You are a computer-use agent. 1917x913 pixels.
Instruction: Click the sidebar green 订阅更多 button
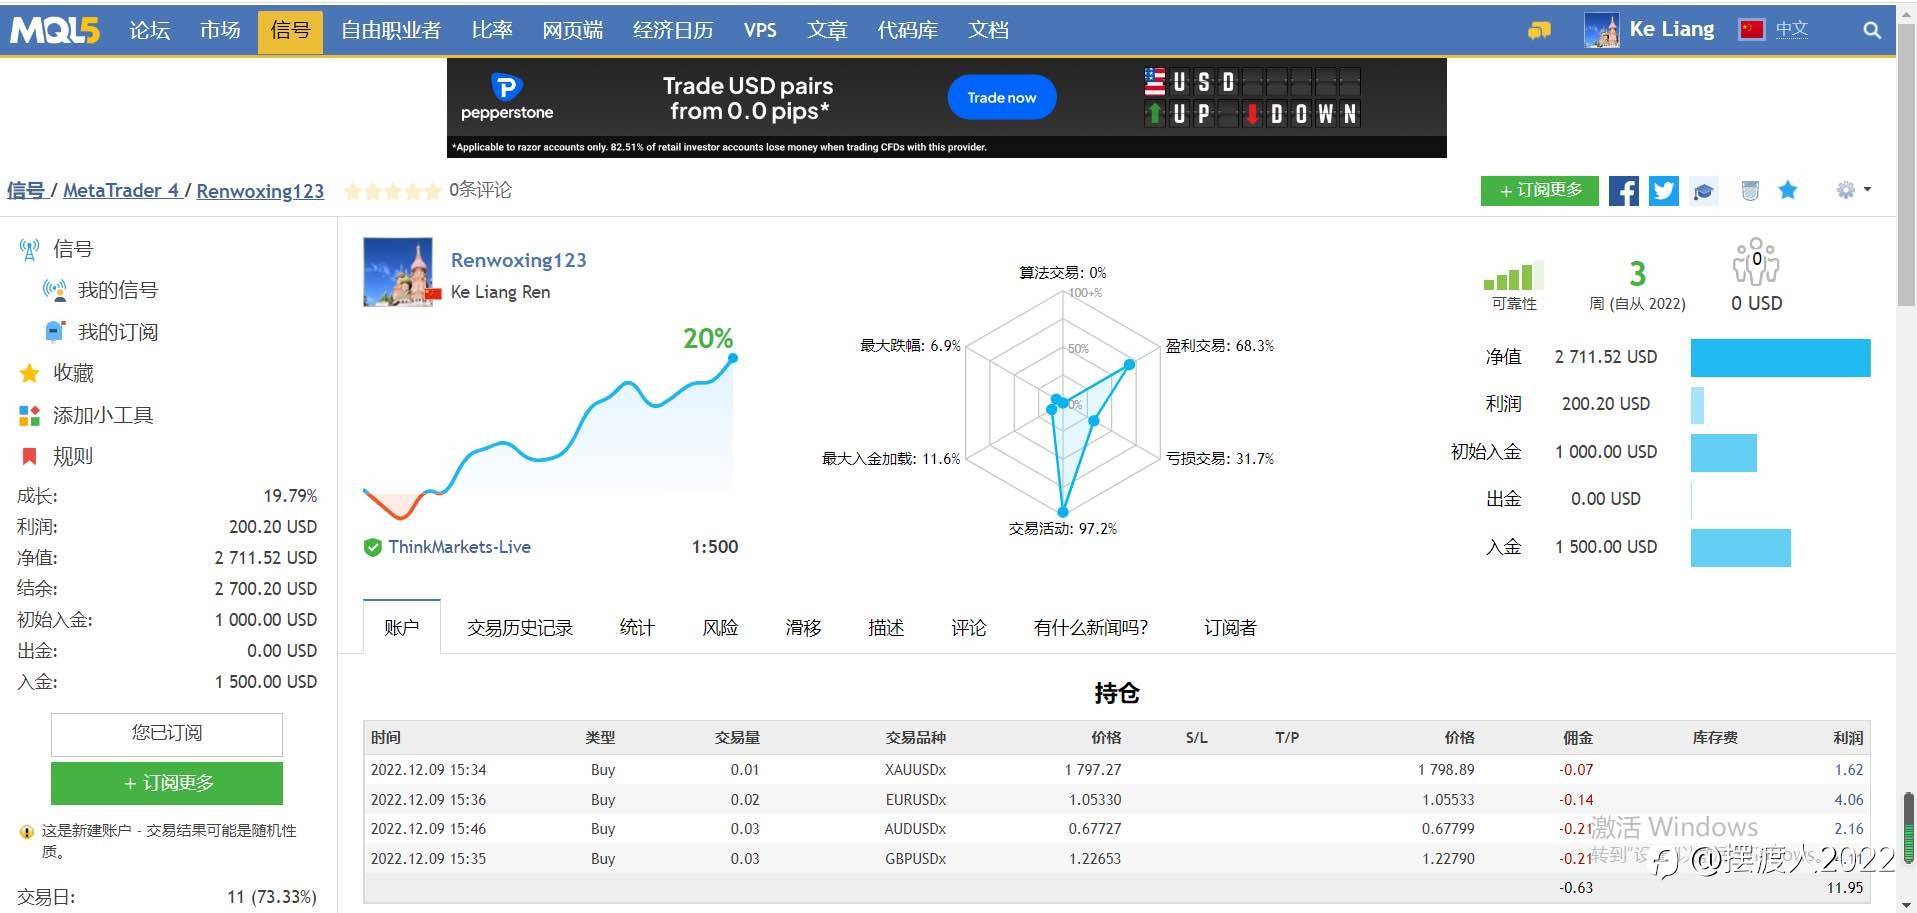pos(167,783)
